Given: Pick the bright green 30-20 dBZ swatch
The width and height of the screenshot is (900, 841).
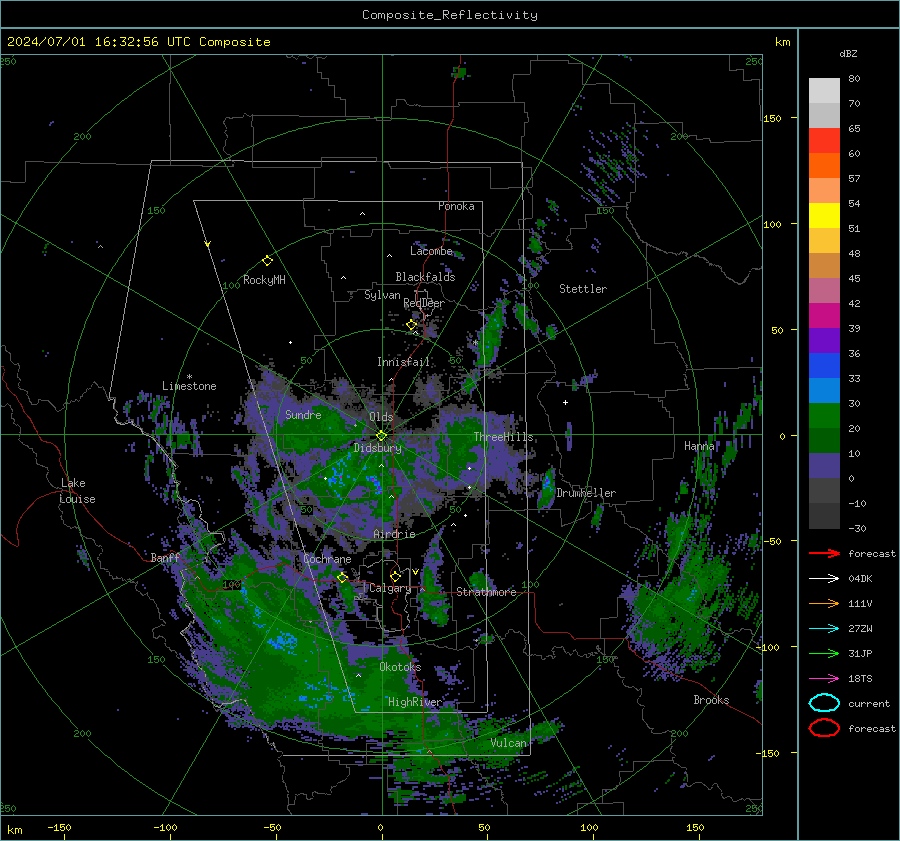Looking at the screenshot, I should (x=824, y=415).
